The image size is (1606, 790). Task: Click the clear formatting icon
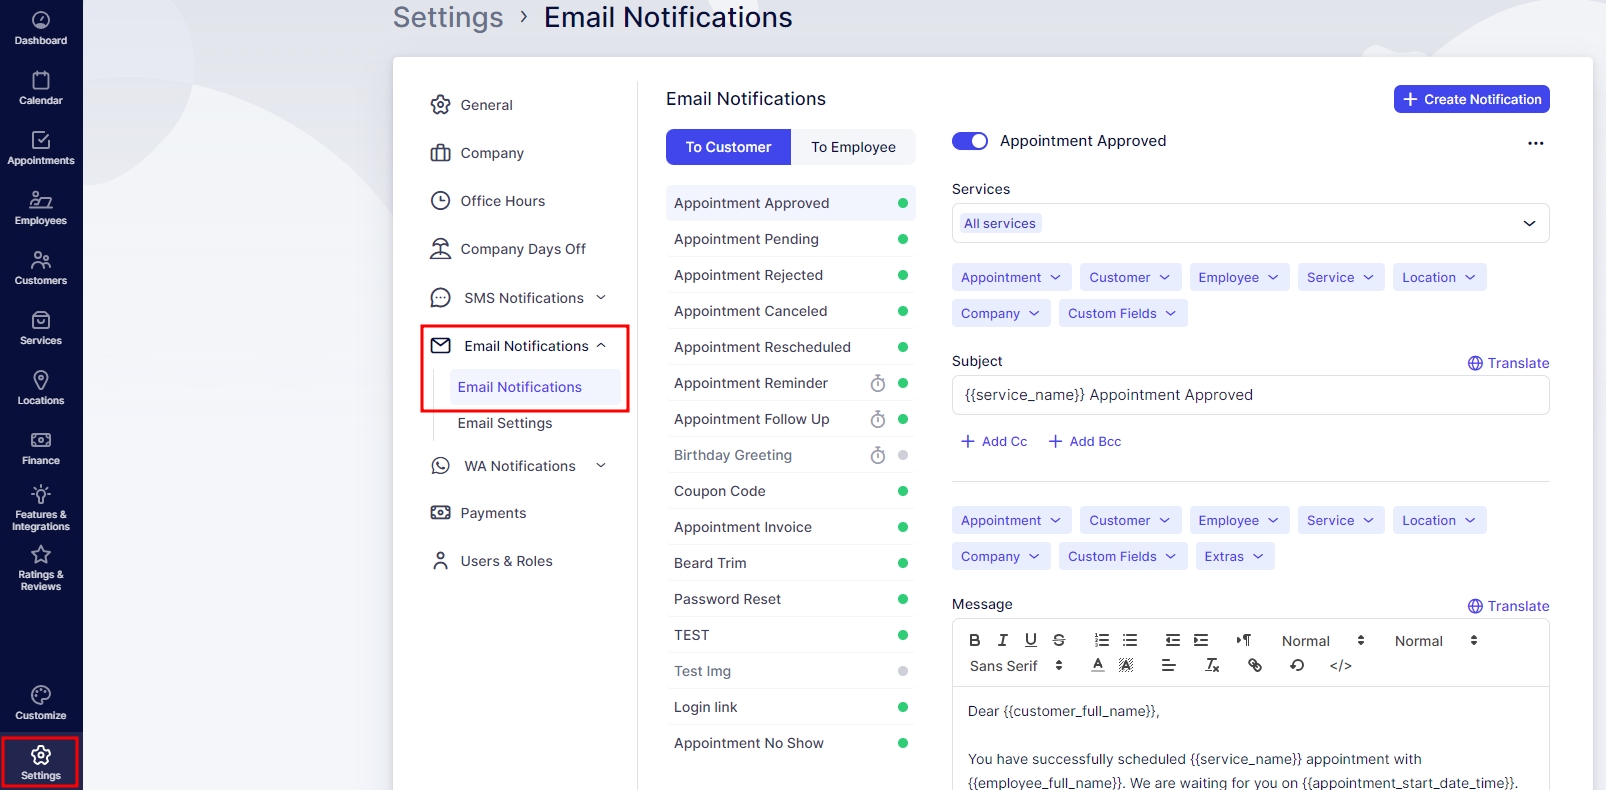[x=1212, y=665]
